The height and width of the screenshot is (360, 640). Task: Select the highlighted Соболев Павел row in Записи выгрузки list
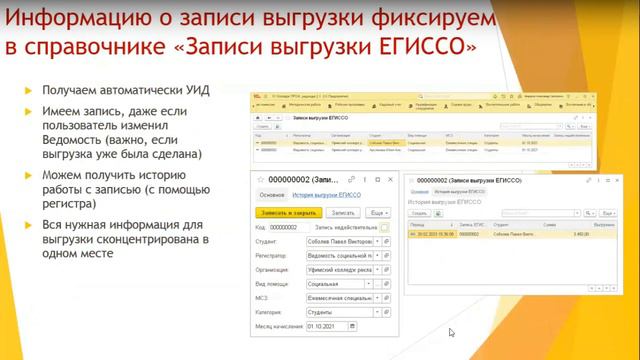click(x=423, y=143)
